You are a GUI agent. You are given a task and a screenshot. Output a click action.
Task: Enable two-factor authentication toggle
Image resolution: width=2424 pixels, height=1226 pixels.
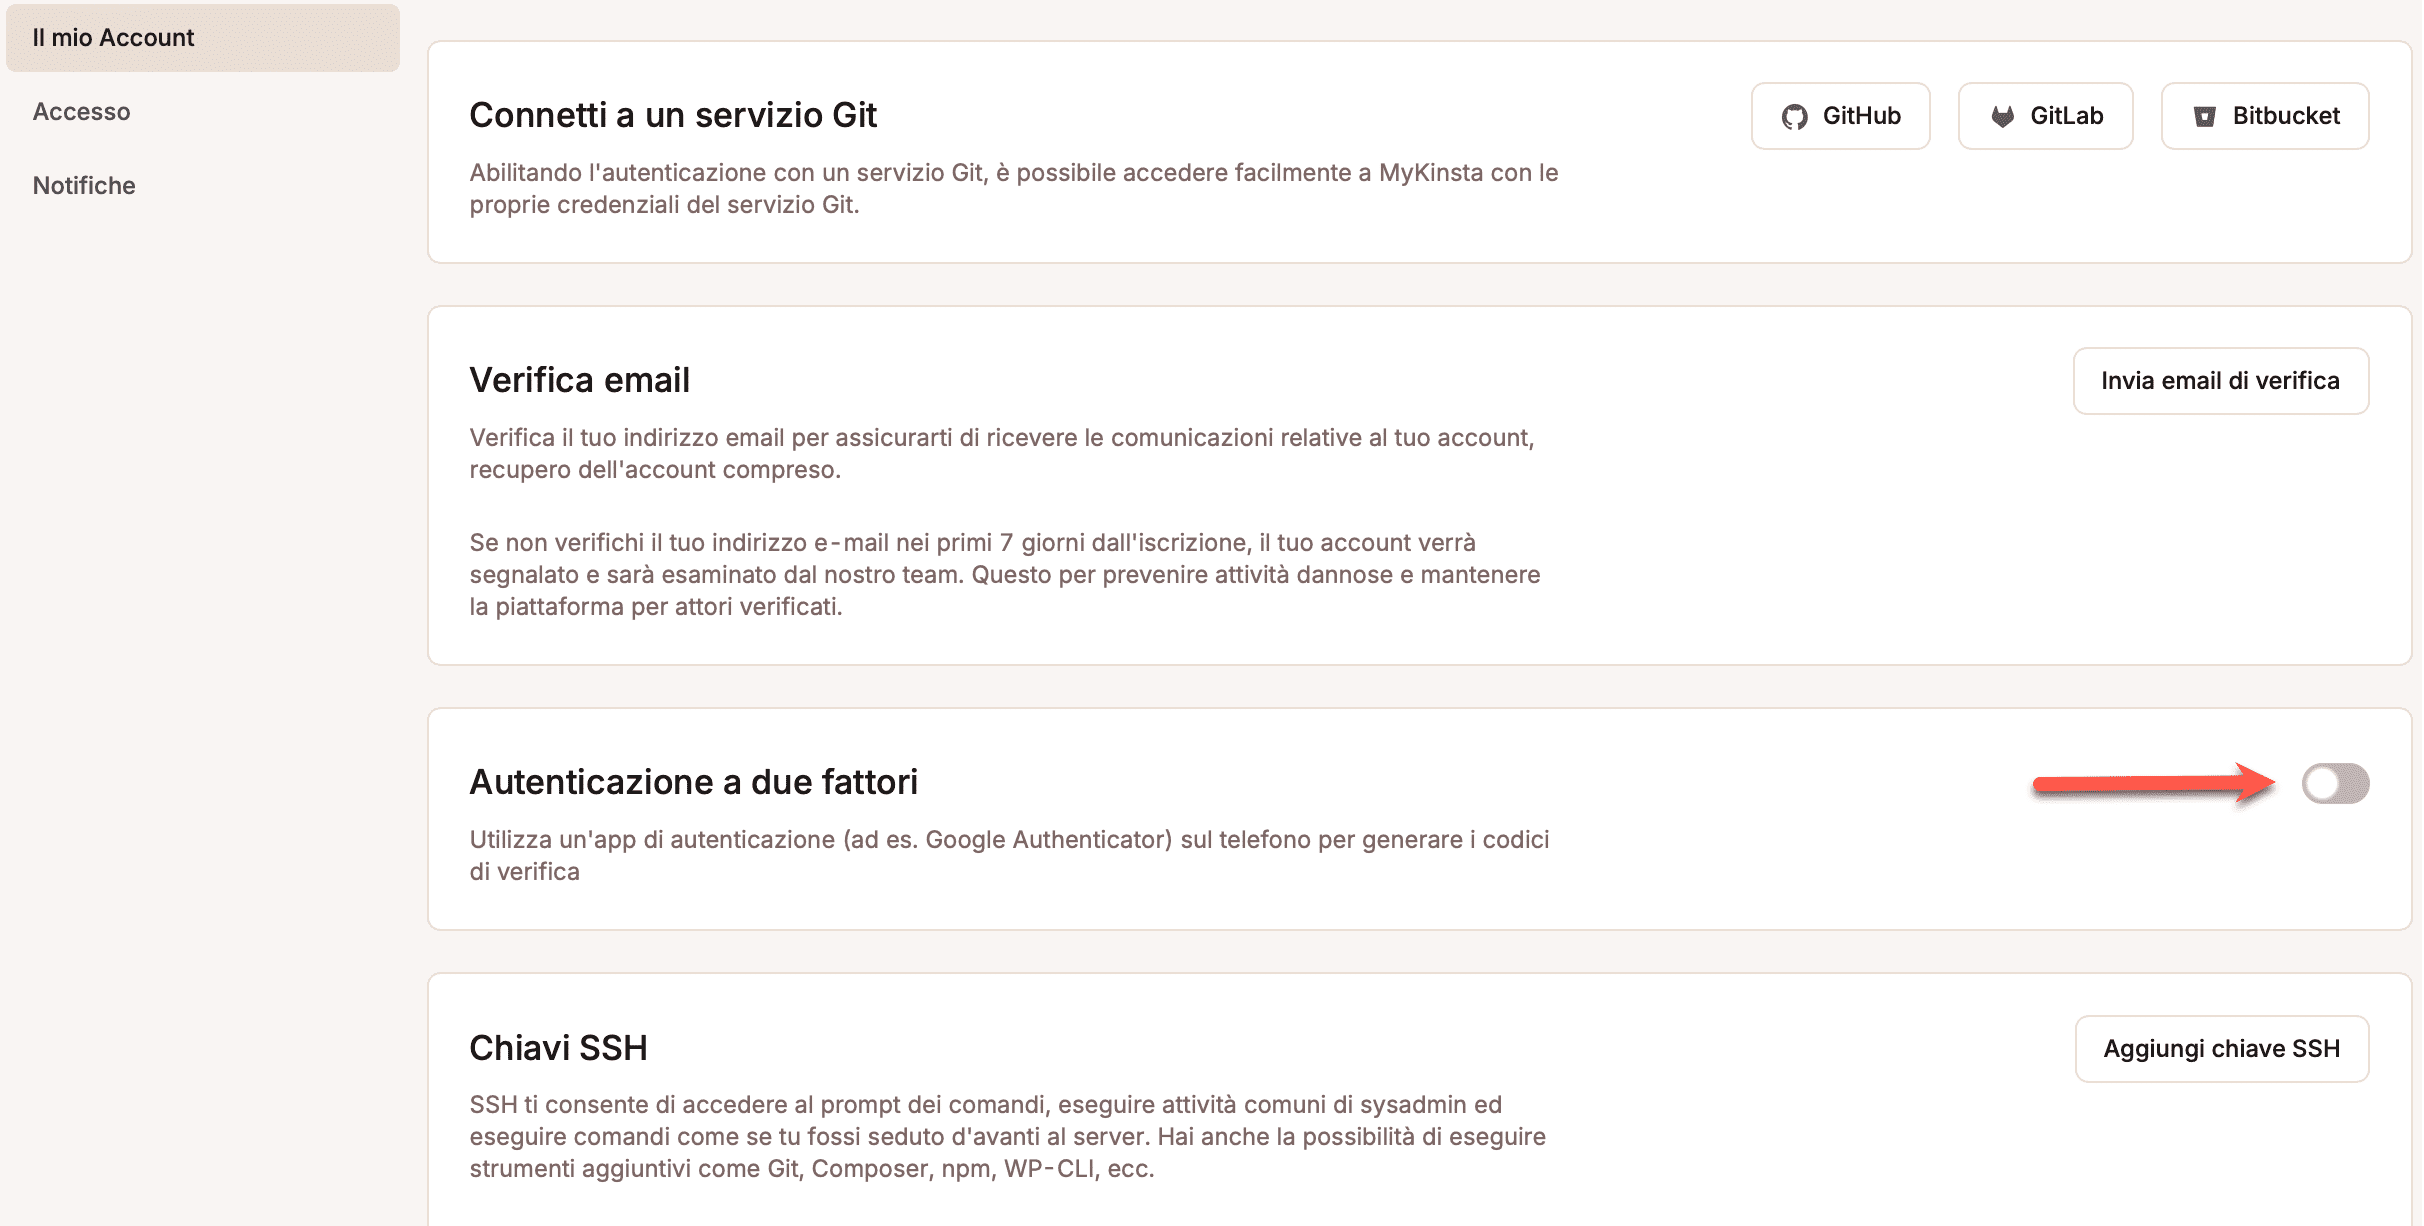click(x=2336, y=783)
